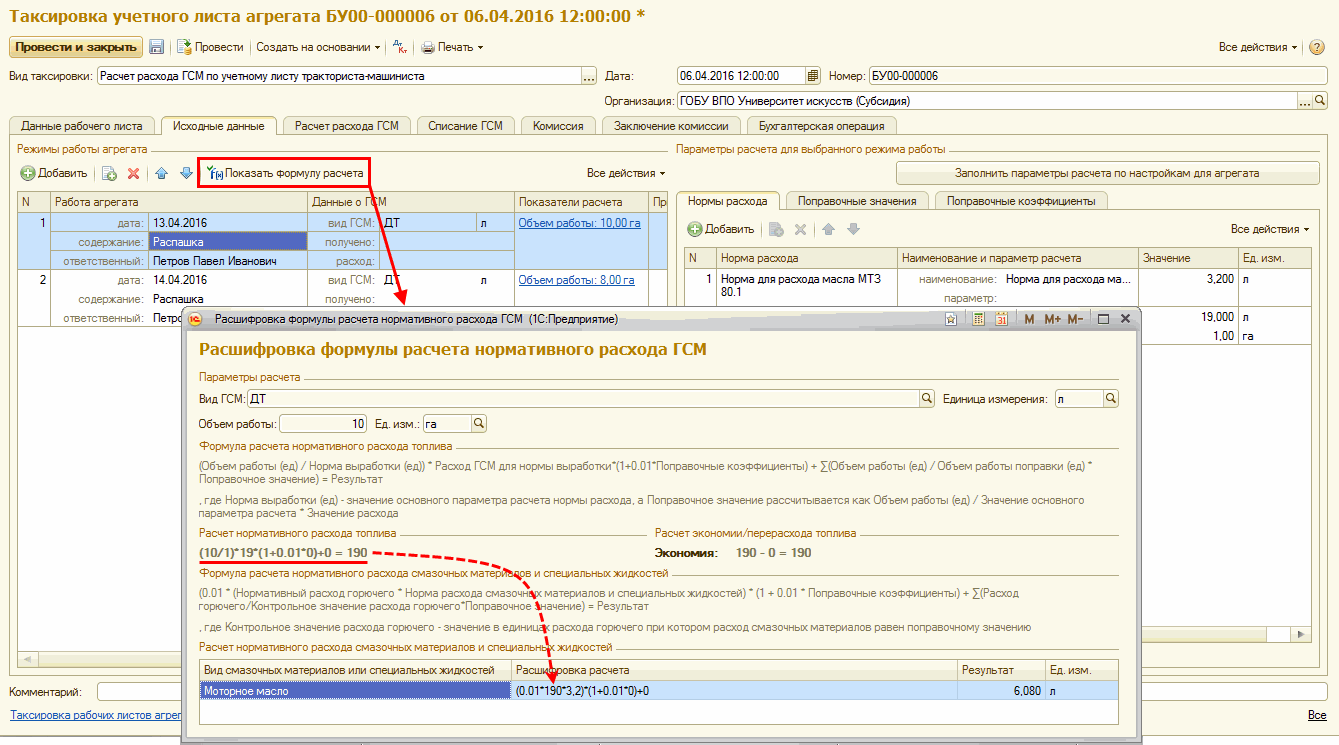Open the top-right Все действия menu
The image size is (1339, 745).
(1258, 47)
